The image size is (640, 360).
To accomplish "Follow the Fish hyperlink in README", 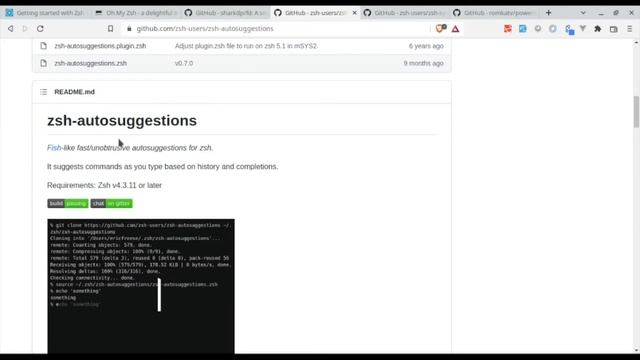I will click(x=54, y=148).
